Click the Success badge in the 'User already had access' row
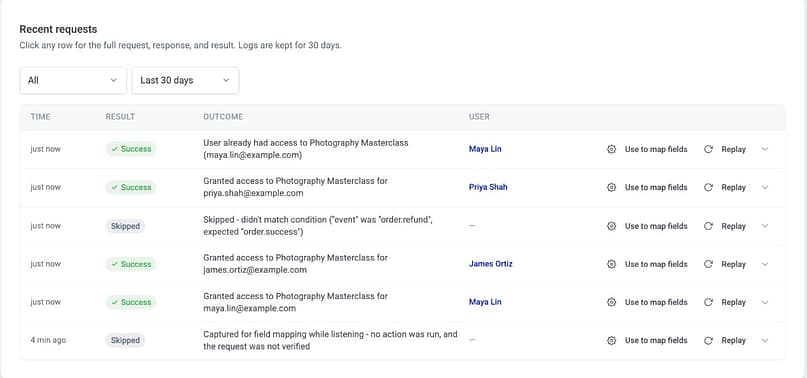 tap(131, 149)
